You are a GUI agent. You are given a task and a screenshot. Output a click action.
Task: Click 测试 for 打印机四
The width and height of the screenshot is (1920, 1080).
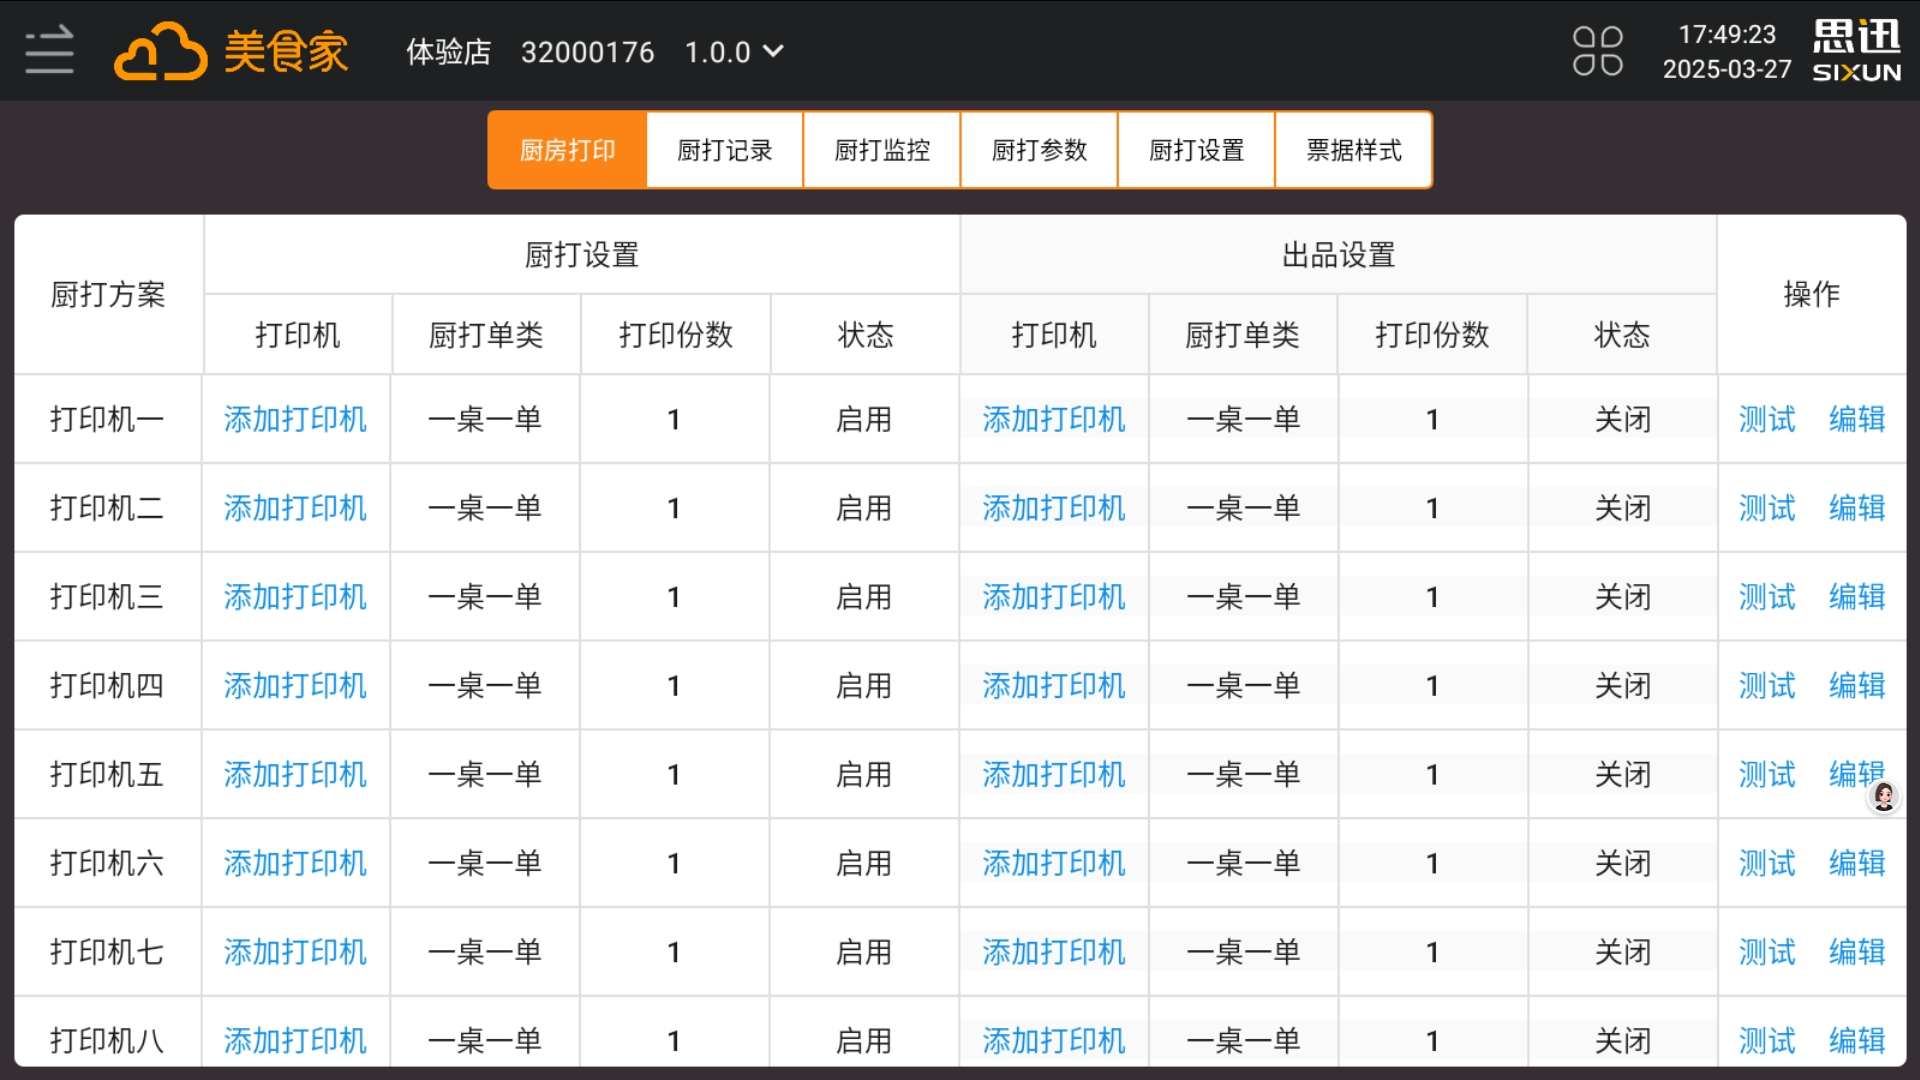1766,685
